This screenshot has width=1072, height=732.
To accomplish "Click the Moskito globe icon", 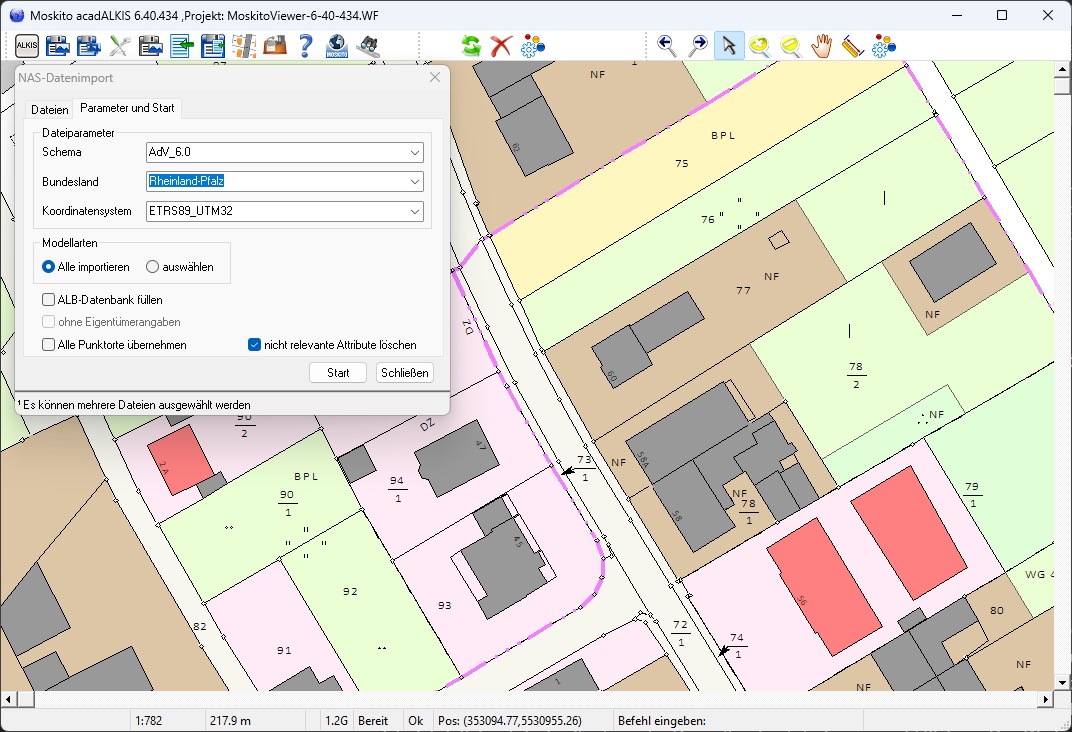I will [x=337, y=45].
